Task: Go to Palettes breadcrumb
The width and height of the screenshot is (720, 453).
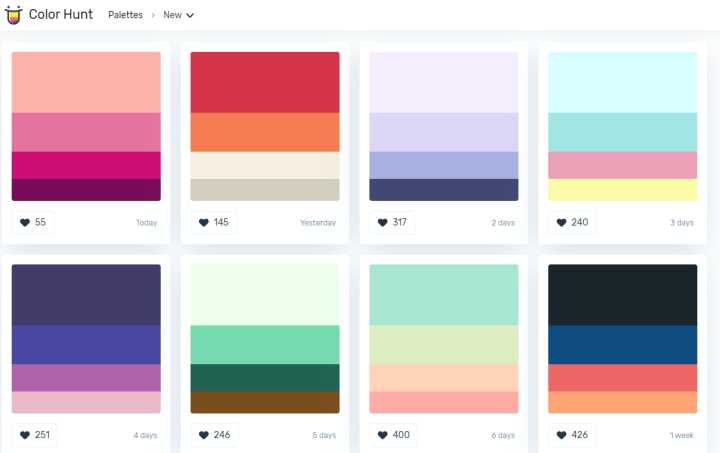Action: [125, 15]
